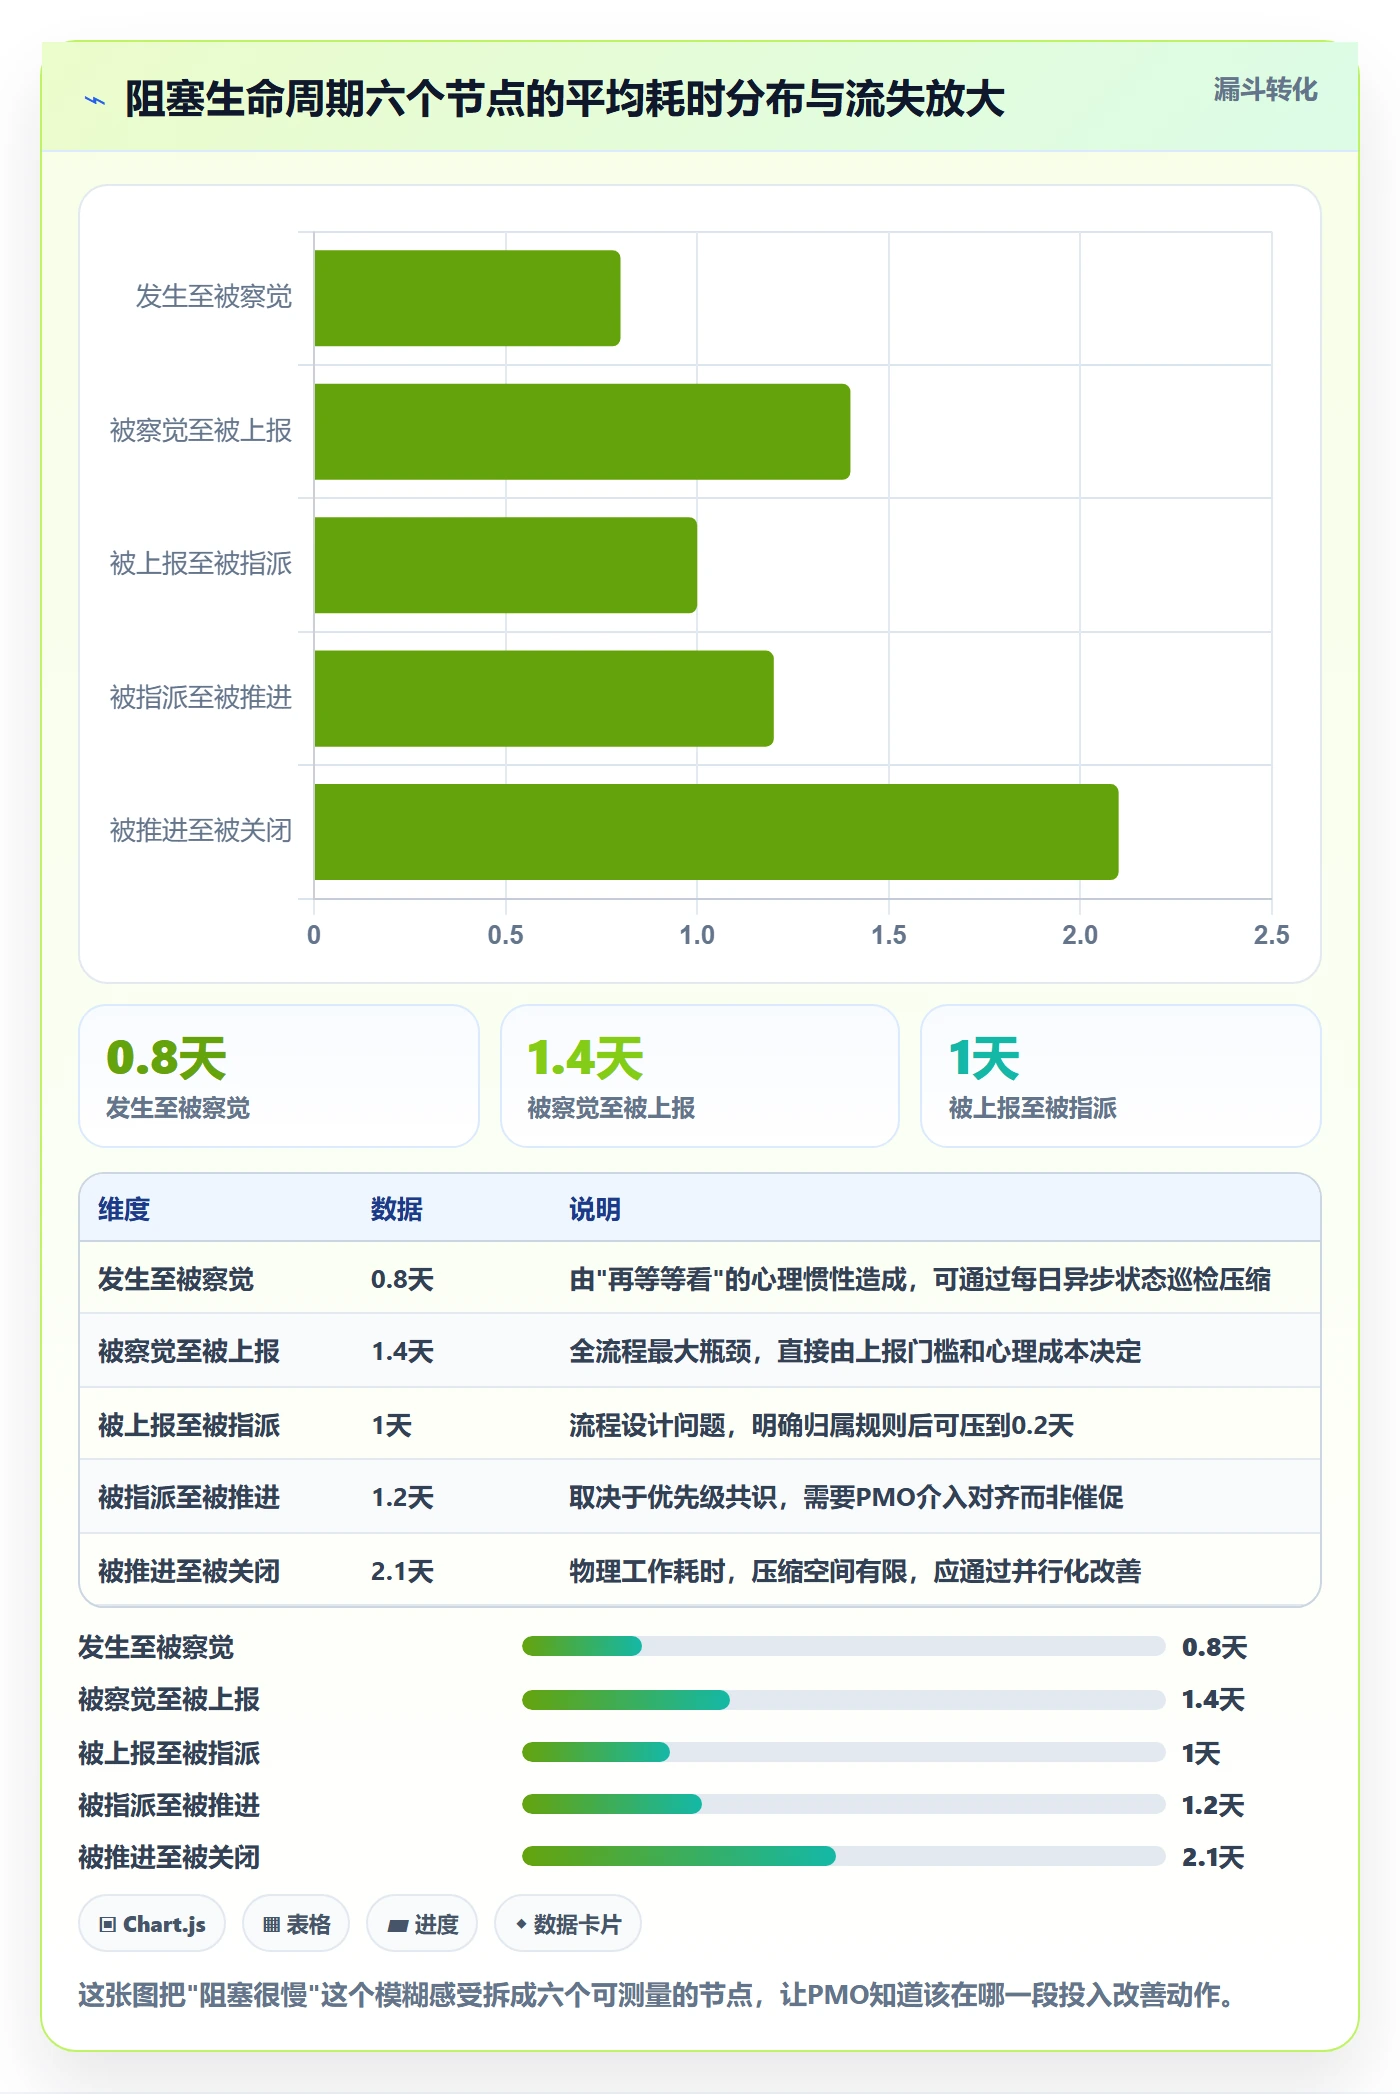Click the 被上报至被指派 progress bar
The width and height of the screenshot is (1400, 2094).
coord(843,1752)
